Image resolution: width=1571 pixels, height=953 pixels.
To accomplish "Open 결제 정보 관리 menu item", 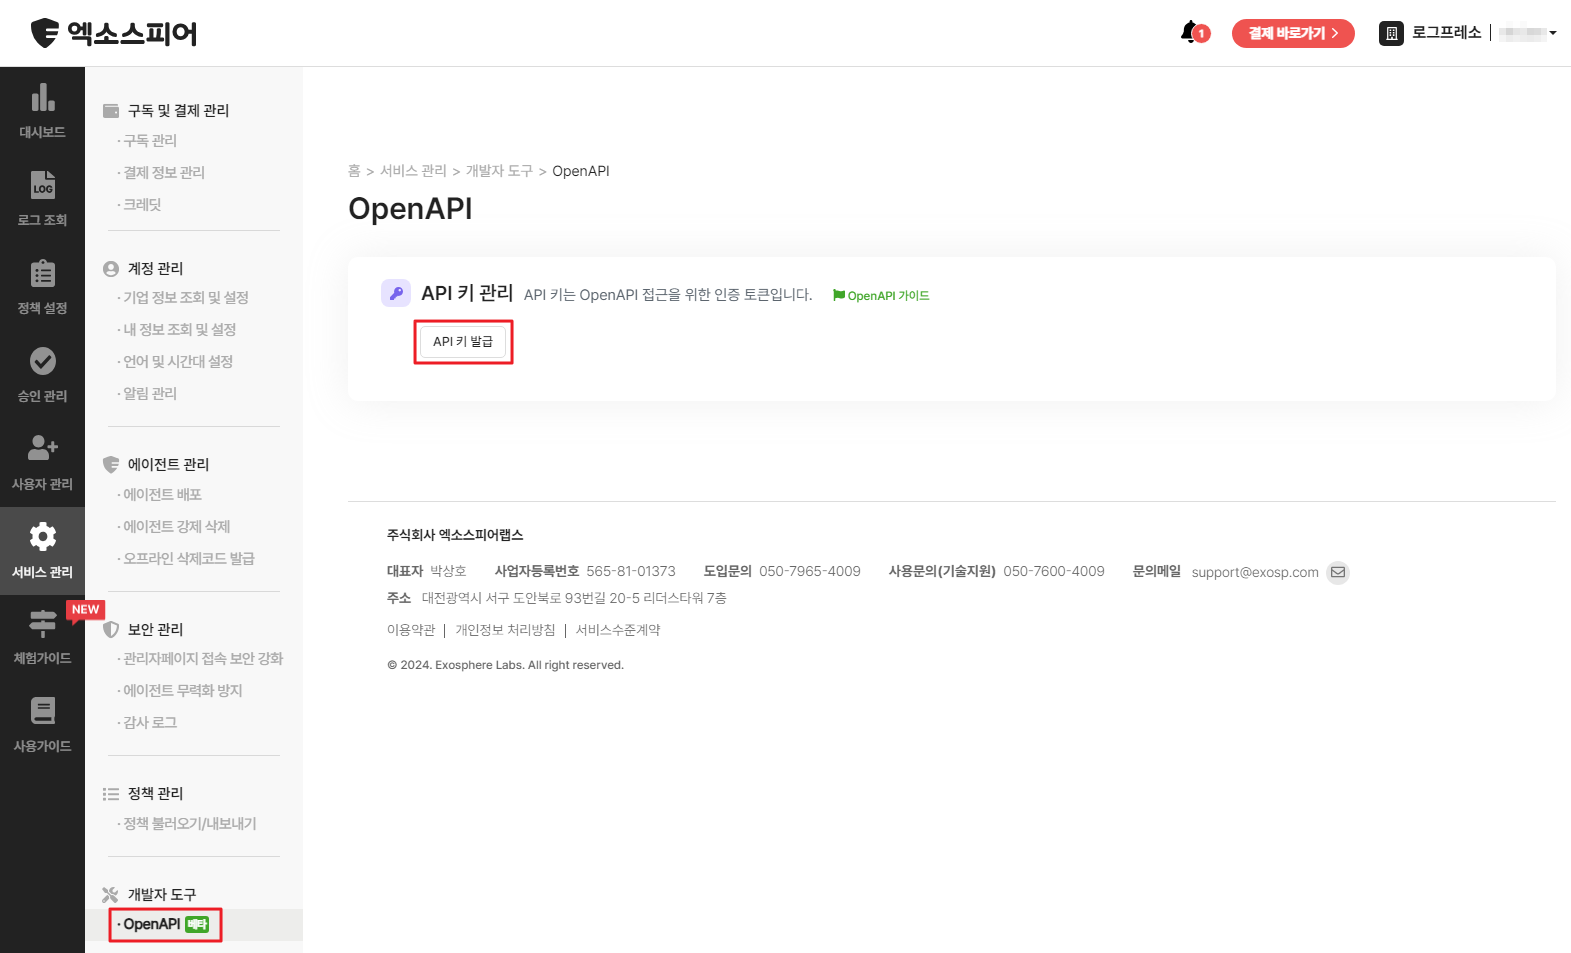I will tap(164, 172).
